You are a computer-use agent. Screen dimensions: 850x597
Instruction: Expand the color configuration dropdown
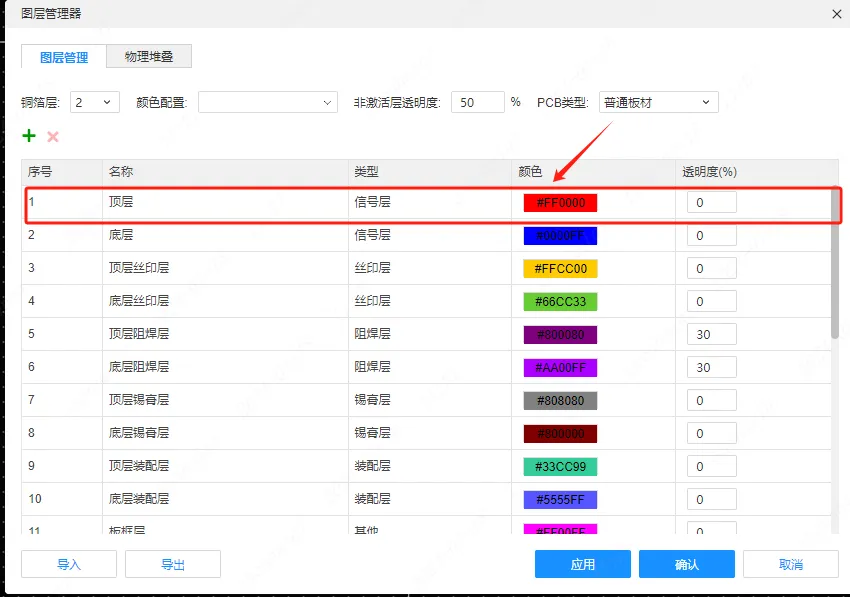click(267, 102)
